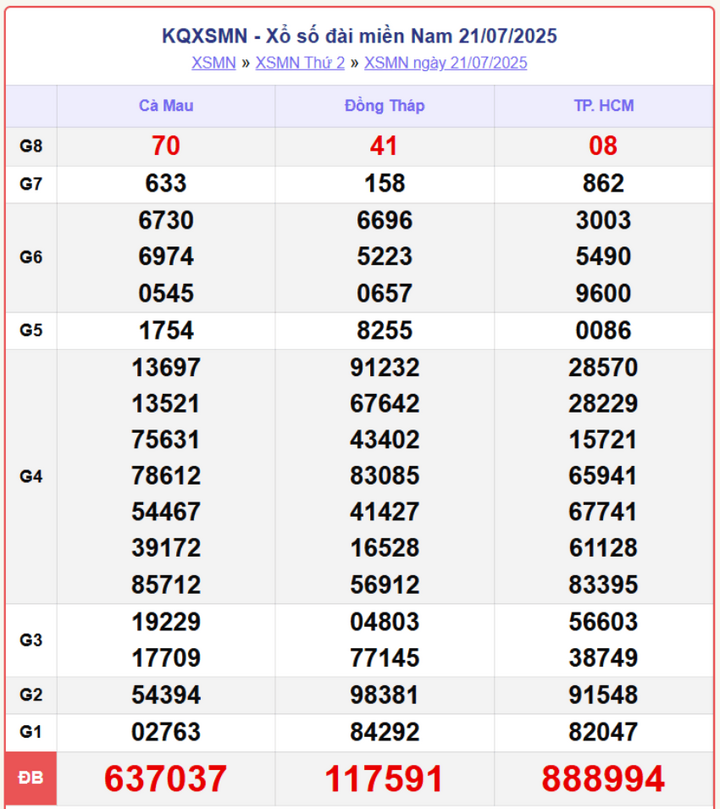Click the G3 number 17709
This screenshot has width=720, height=809.
click(x=166, y=658)
